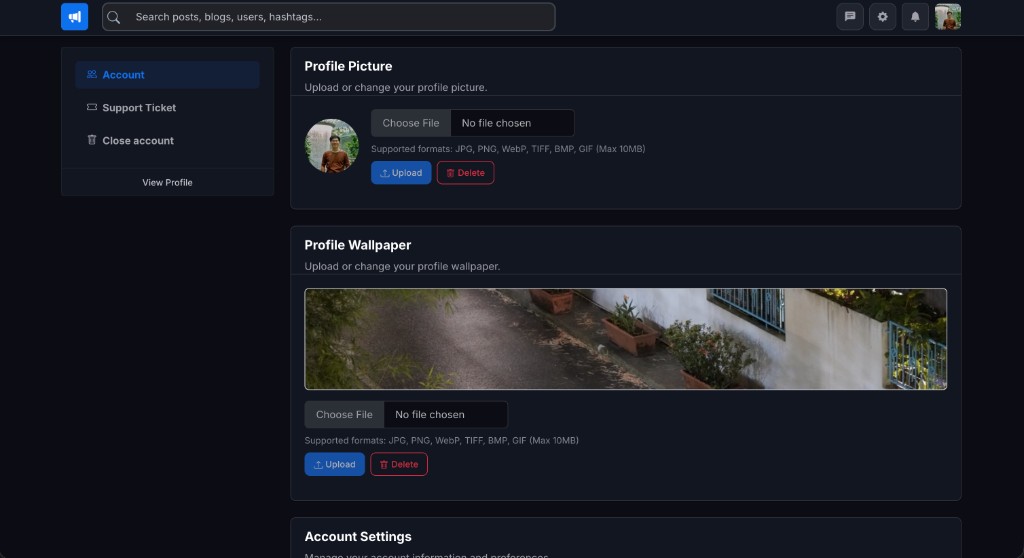Click the profile wallpaper preview image
The width and height of the screenshot is (1024, 558).
point(626,339)
